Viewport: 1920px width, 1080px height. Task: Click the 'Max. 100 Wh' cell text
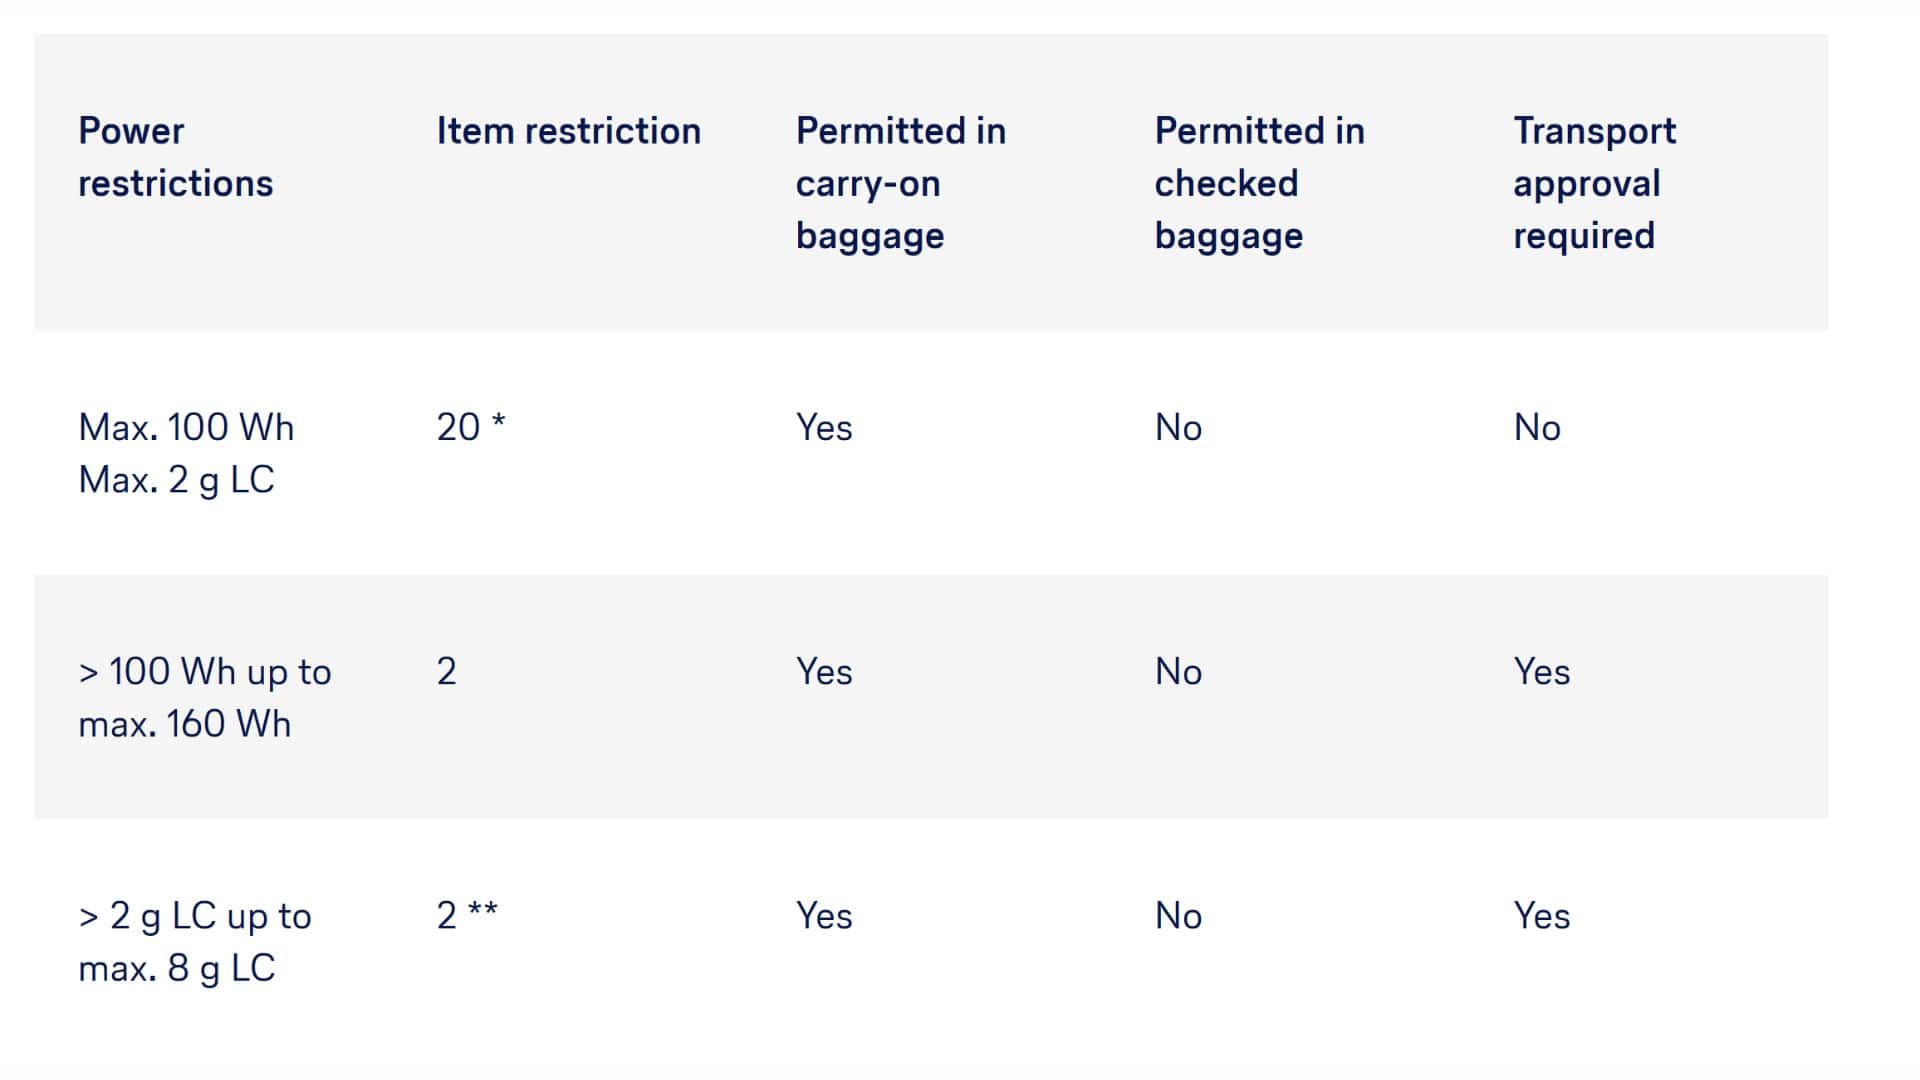[186, 428]
